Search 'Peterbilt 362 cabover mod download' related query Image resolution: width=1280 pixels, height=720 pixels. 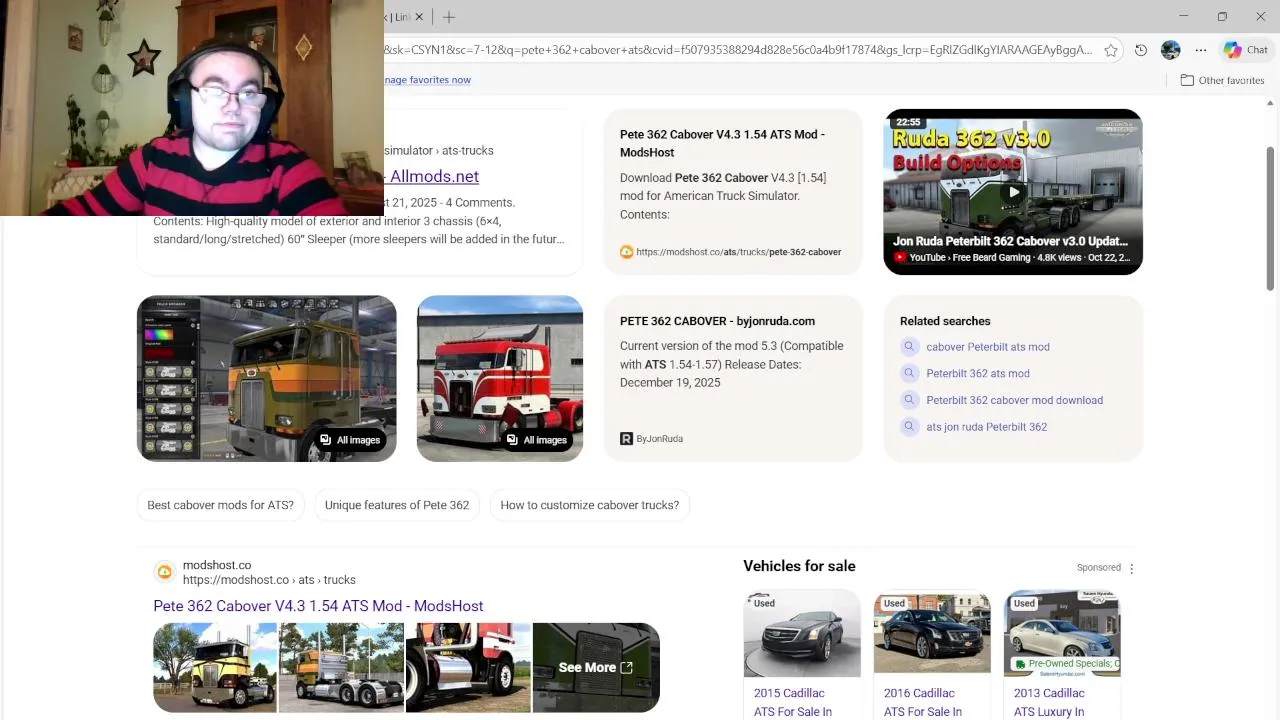pyautogui.click(x=1015, y=400)
